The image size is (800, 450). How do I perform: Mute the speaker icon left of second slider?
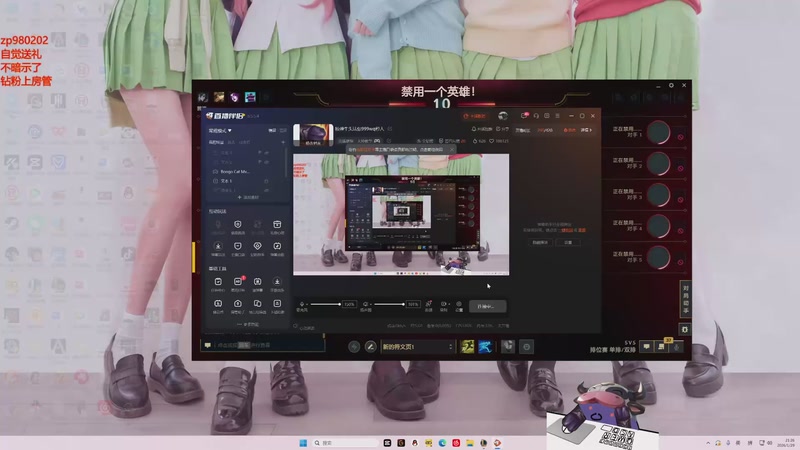[x=366, y=304]
